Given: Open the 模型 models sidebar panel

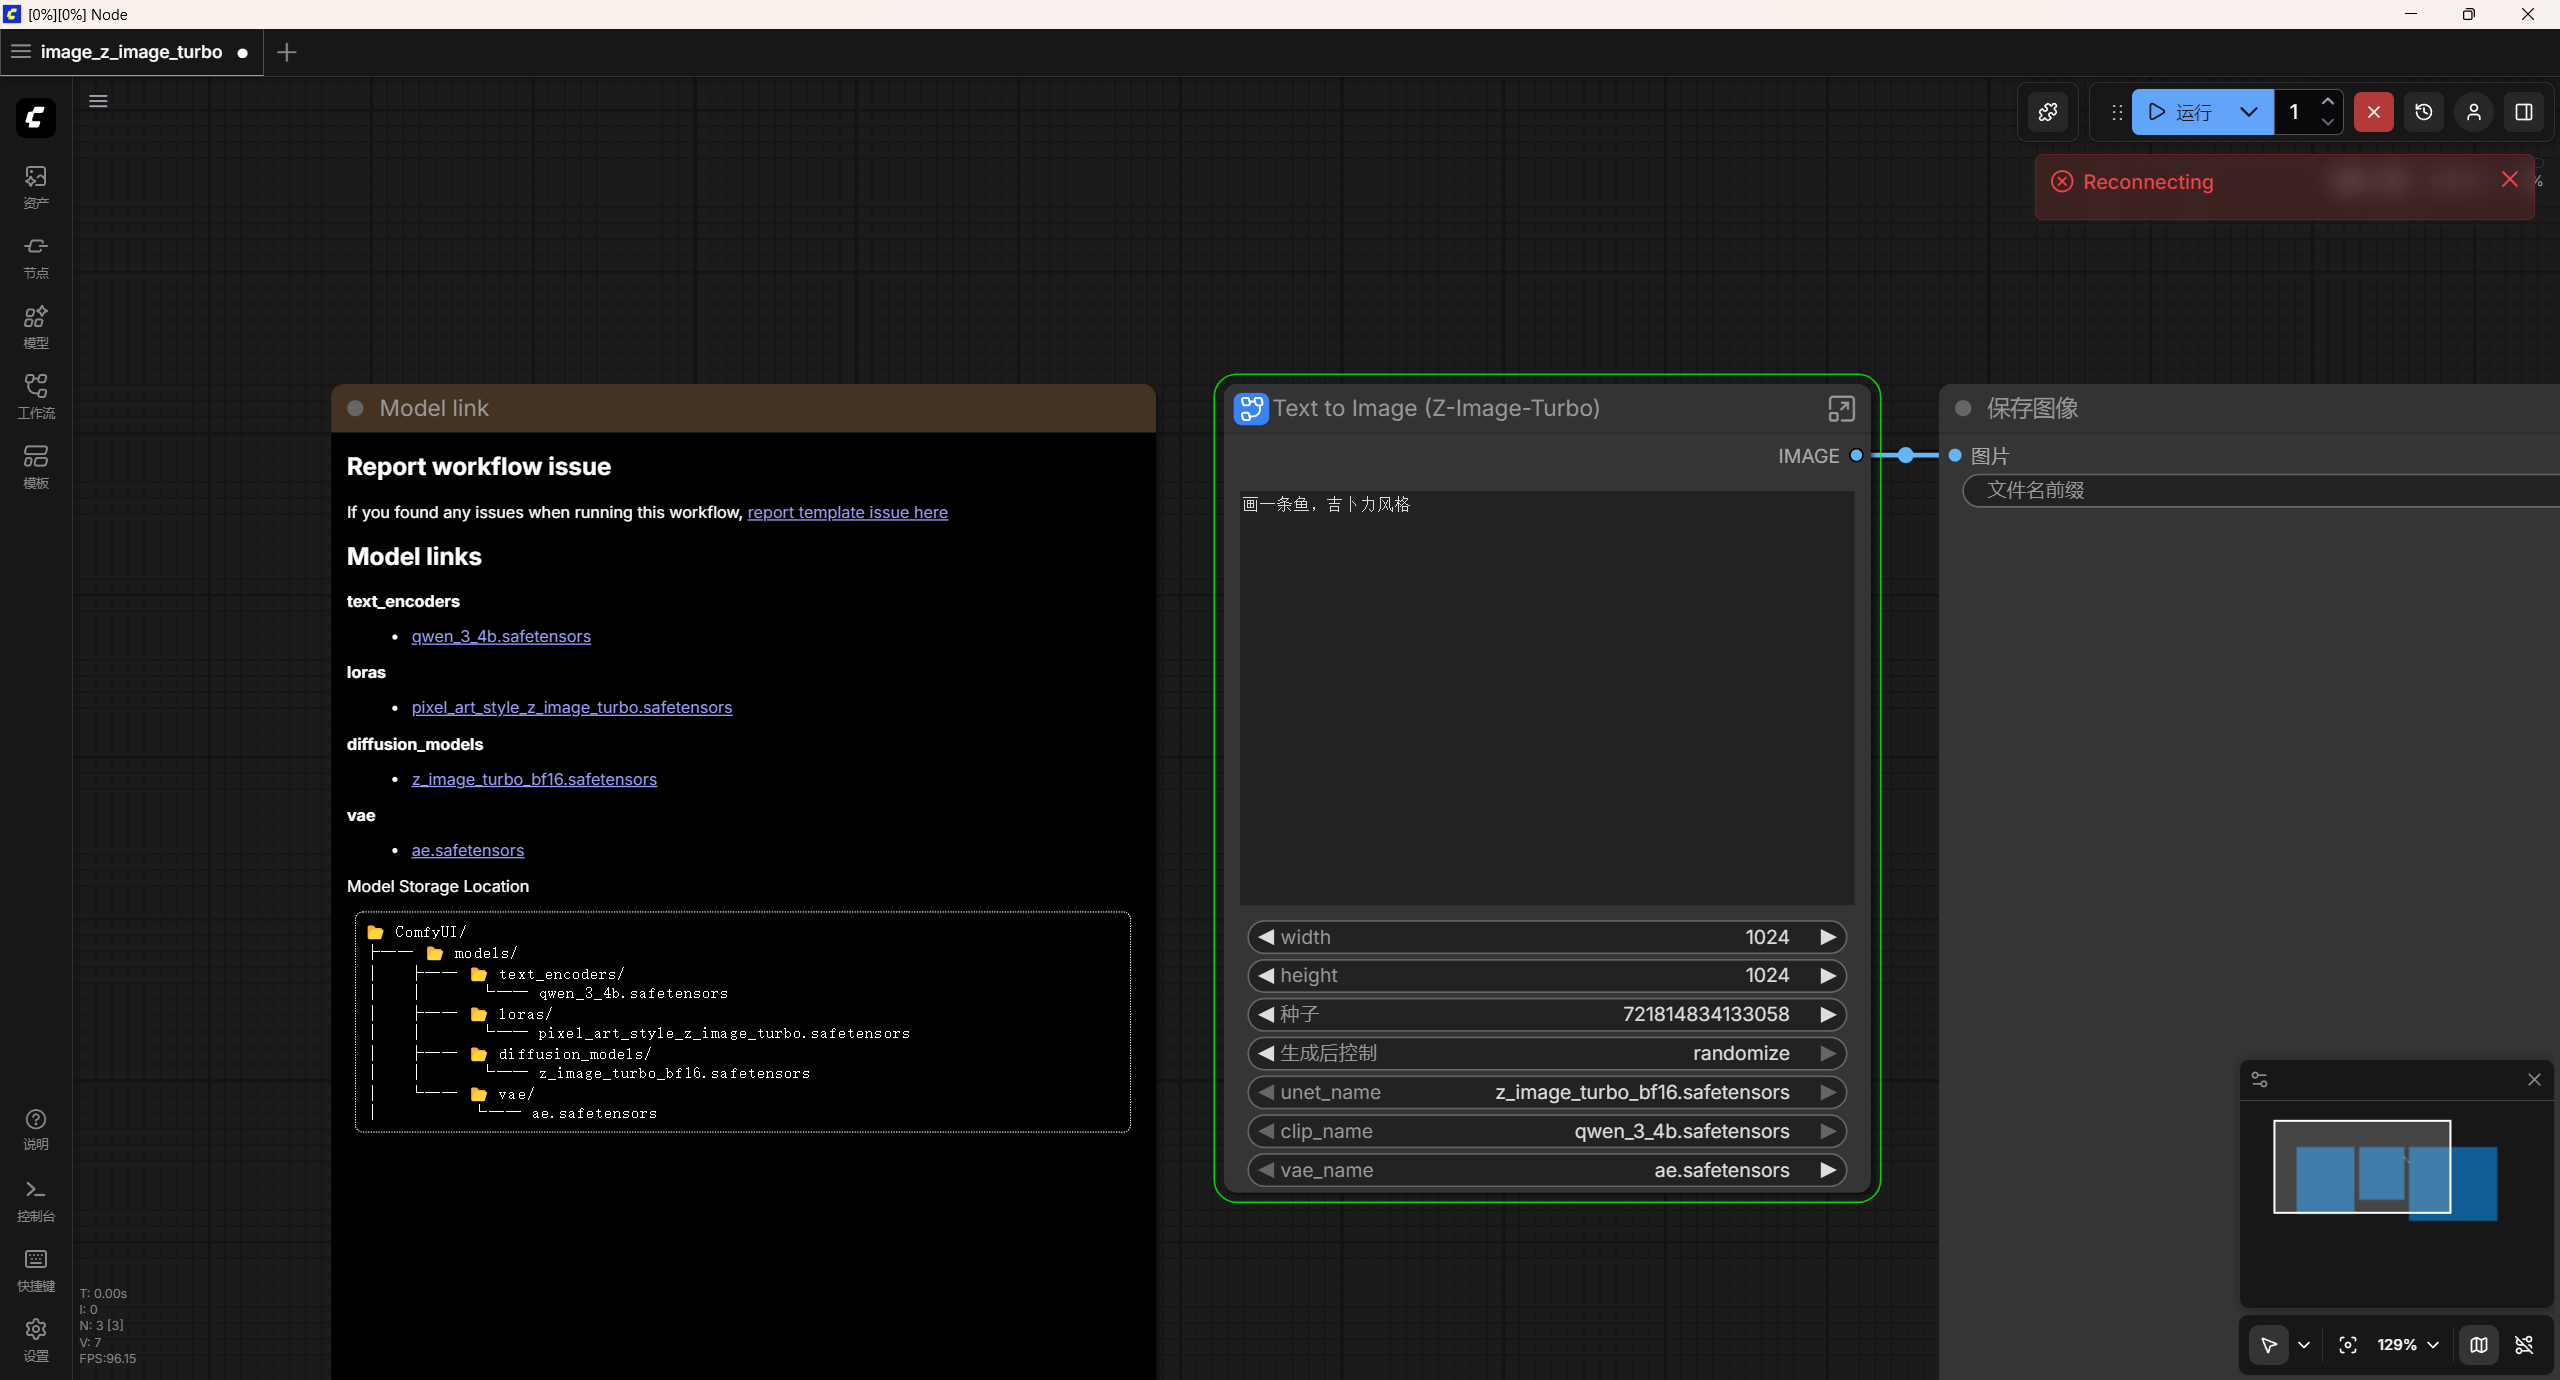Looking at the screenshot, I should [36, 327].
